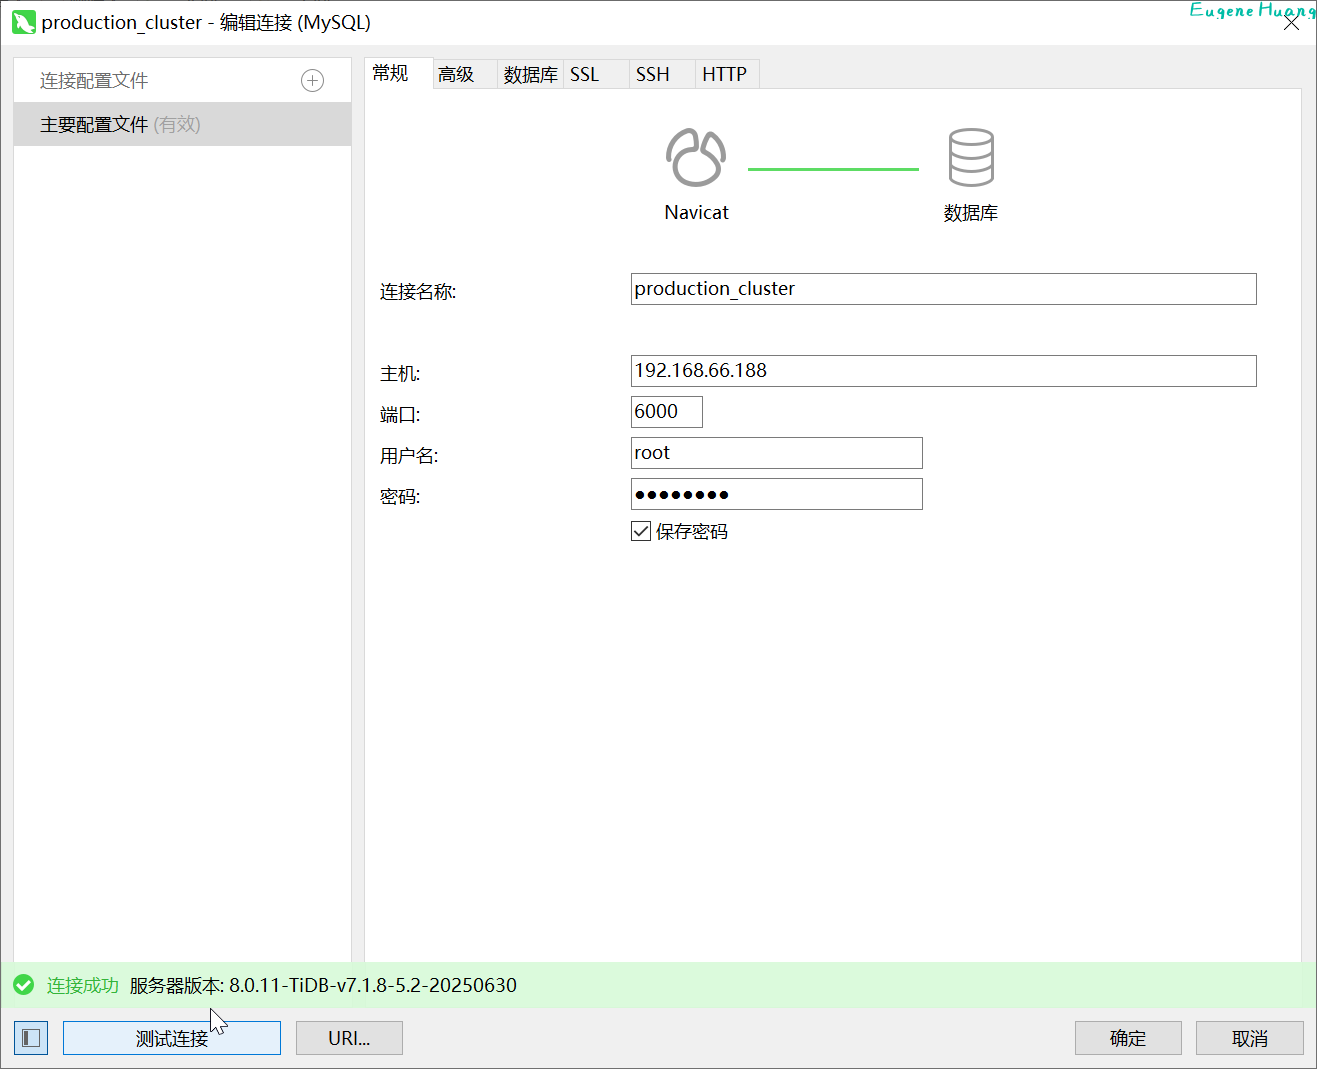1317x1069 pixels.
Task: Cancel with the 取消 button
Action: click(1249, 1038)
